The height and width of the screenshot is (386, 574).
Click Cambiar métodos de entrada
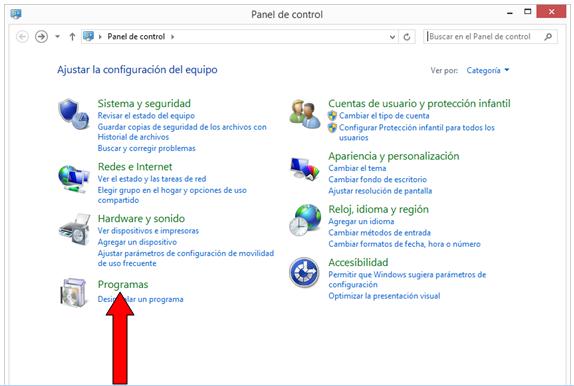pos(380,233)
